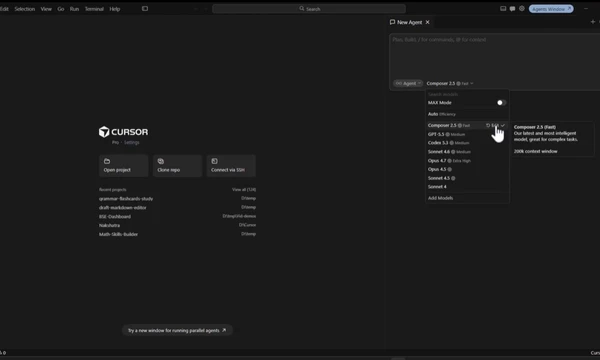Choose the Sonnet 4.5 model
Image resolution: width=600 pixels, height=360 pixels.
tap(467, 178)
